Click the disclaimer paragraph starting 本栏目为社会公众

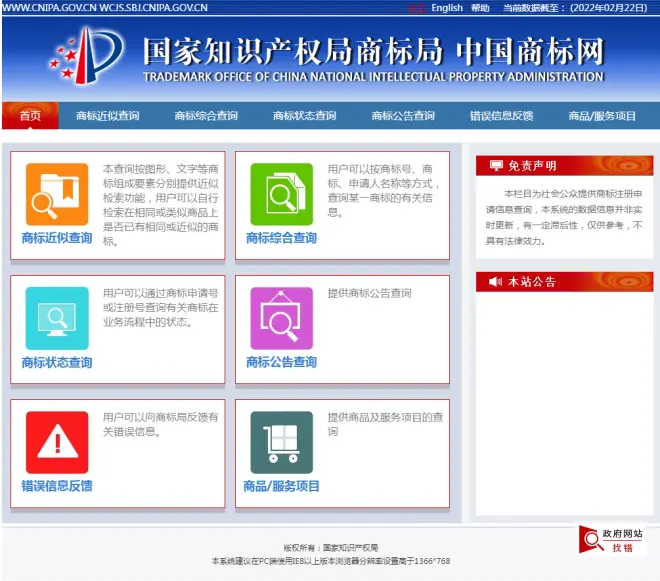564,217
